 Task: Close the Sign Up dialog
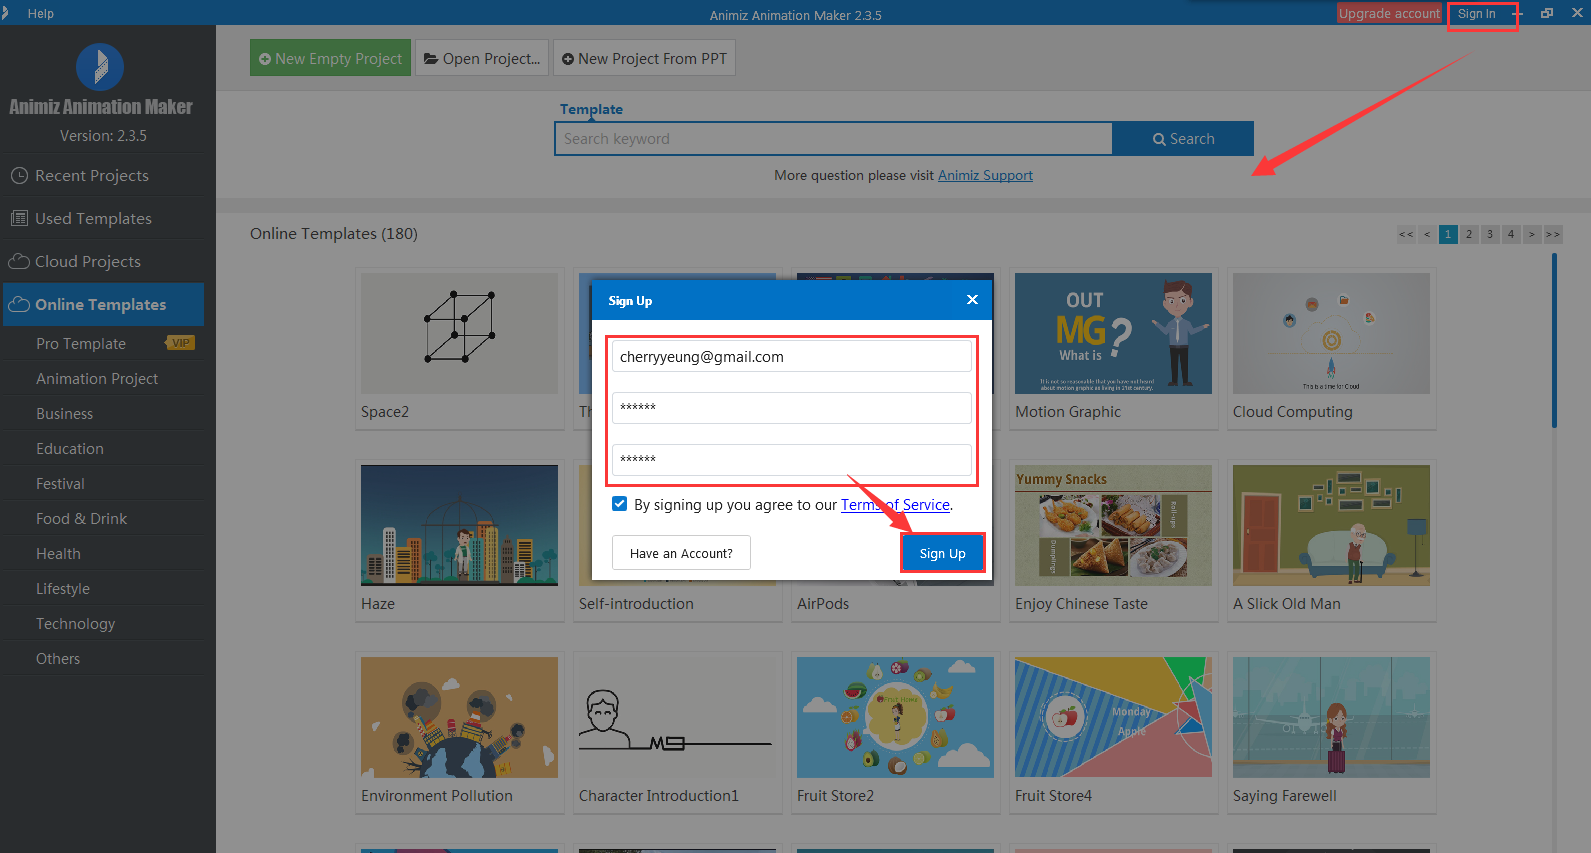click(x=972, y=300)
